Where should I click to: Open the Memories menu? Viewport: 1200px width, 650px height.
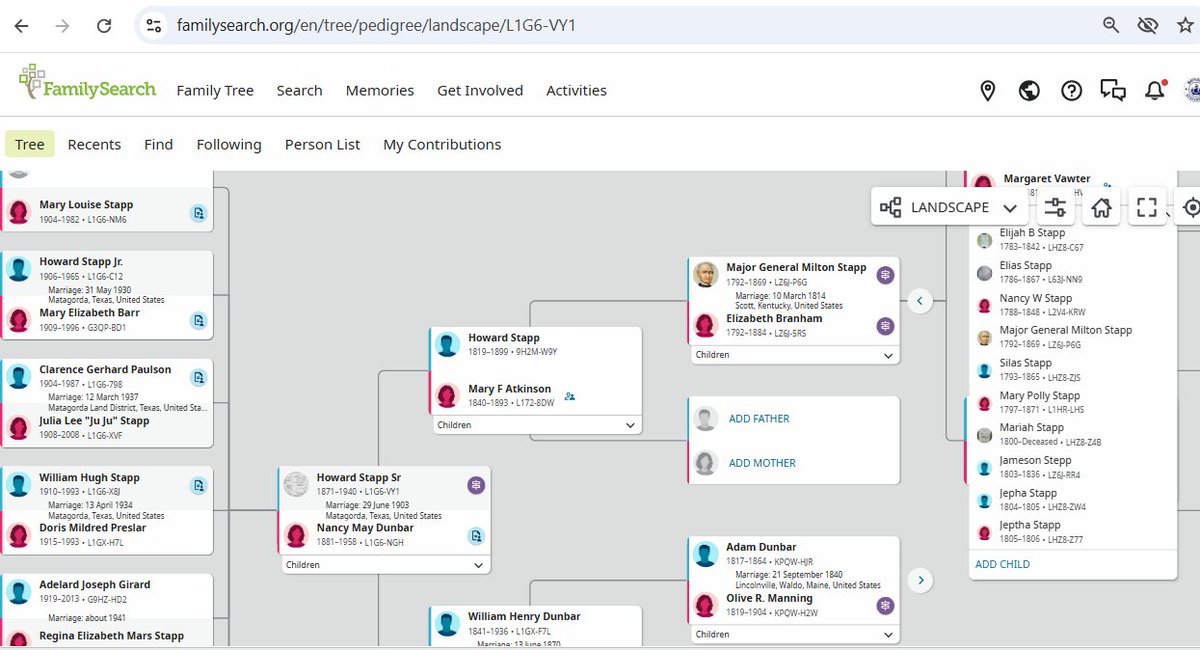[380, 90]
